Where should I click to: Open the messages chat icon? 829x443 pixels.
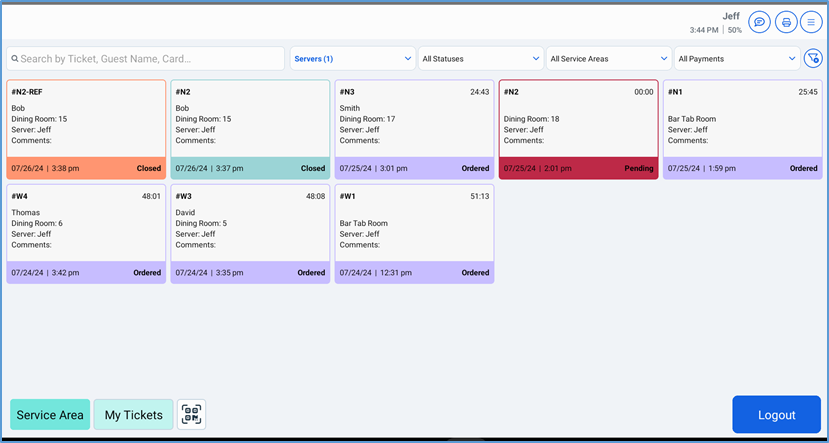click(759, 22)
